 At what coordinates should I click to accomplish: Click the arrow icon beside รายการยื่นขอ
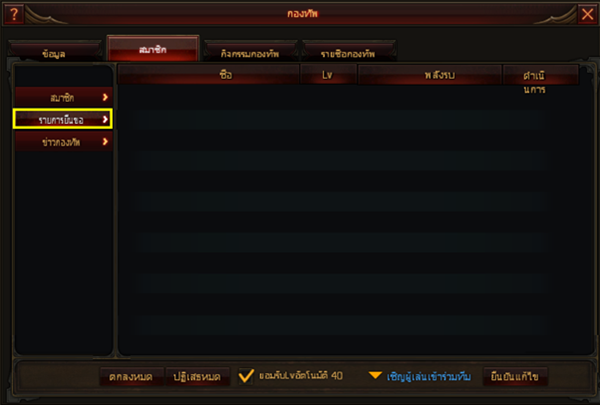105,119
